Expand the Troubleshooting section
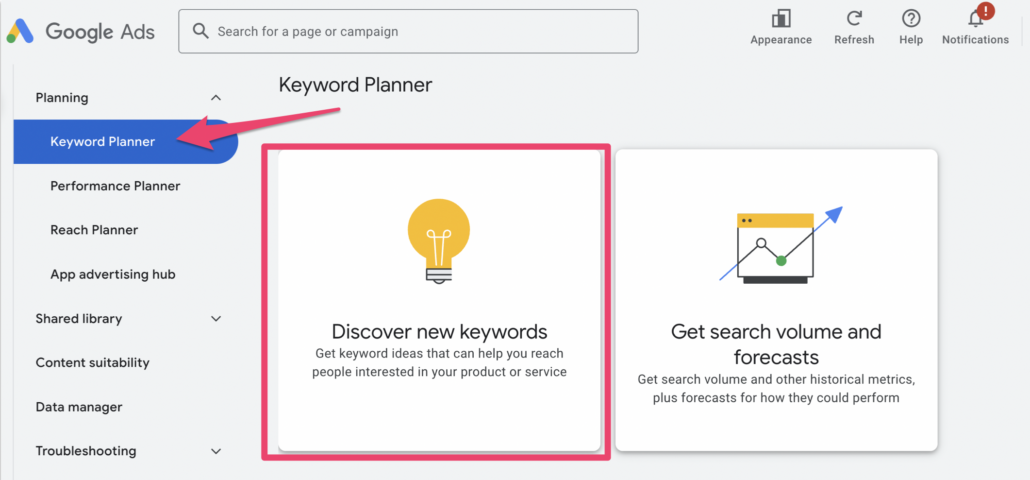This screenshot has height=480, width=1030. pos(216,451)
